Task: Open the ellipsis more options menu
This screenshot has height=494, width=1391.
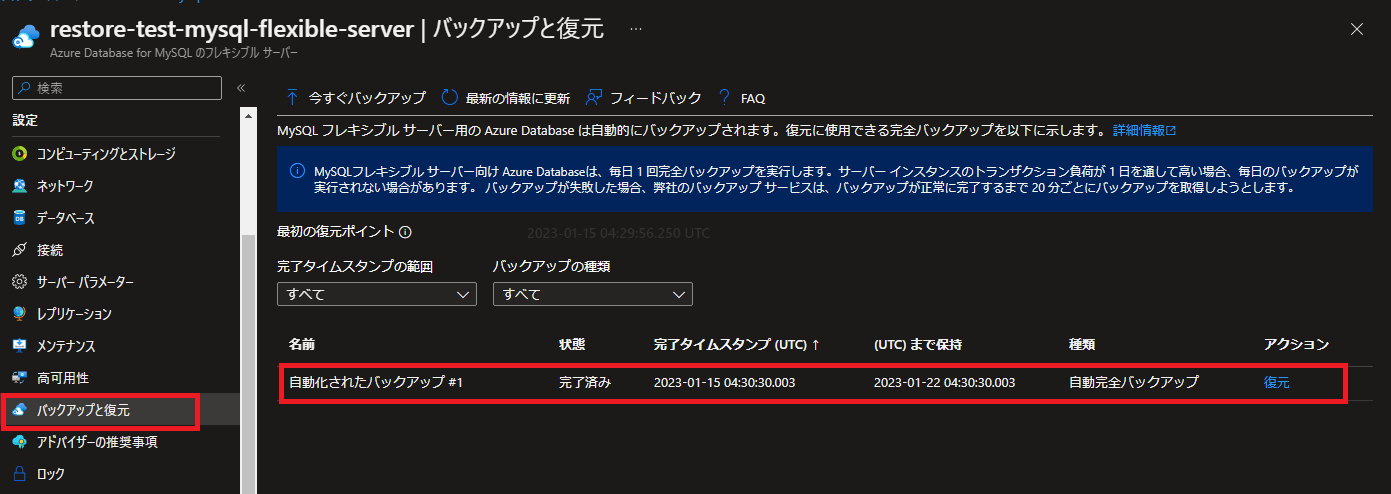Action: (635, 29)
